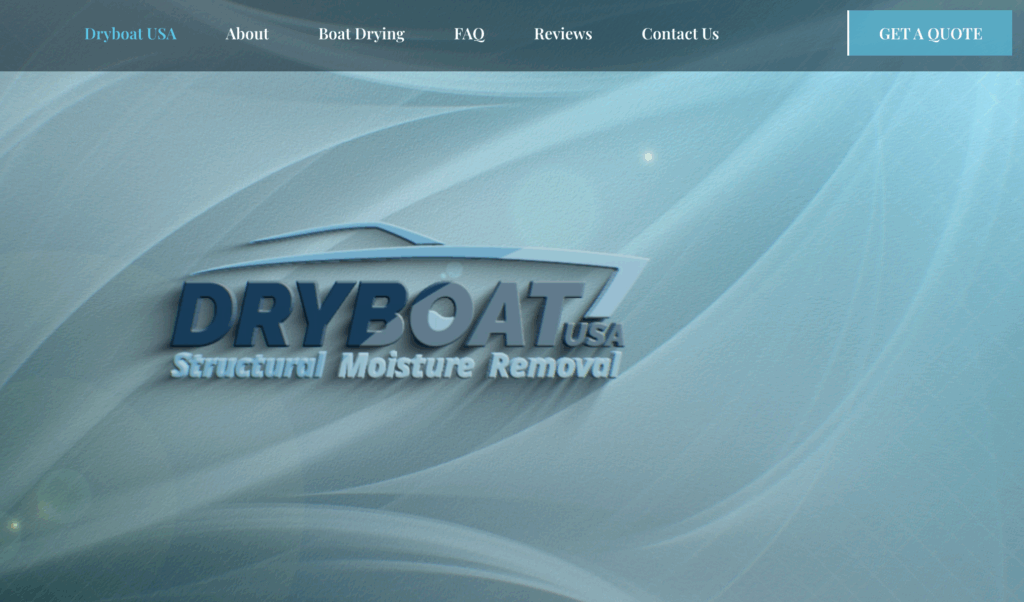The height and width of the screenshot is (602, 1024).
Task: Navigate to Boat Drying section
Action: pos(361,34)
